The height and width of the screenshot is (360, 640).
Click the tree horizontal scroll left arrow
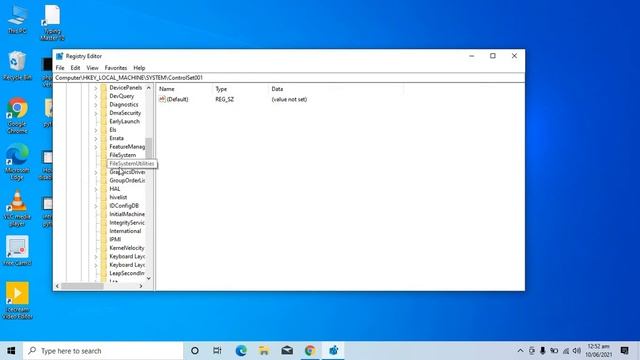58,286
